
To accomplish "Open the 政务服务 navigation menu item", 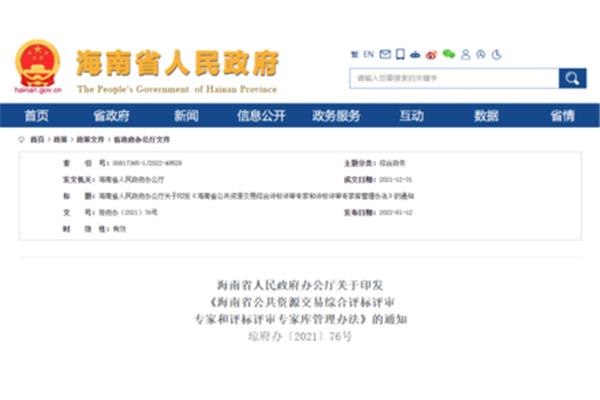I will click(x=336, y=116).
